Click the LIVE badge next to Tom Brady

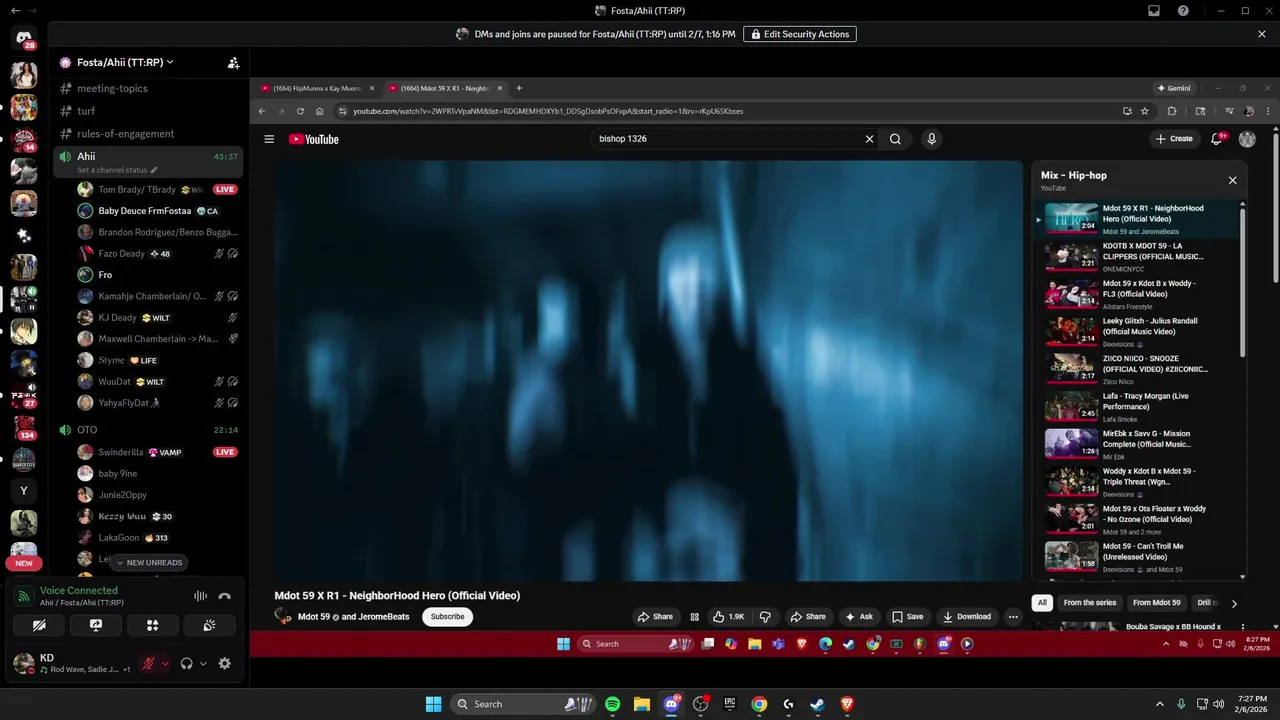point(225,189)
